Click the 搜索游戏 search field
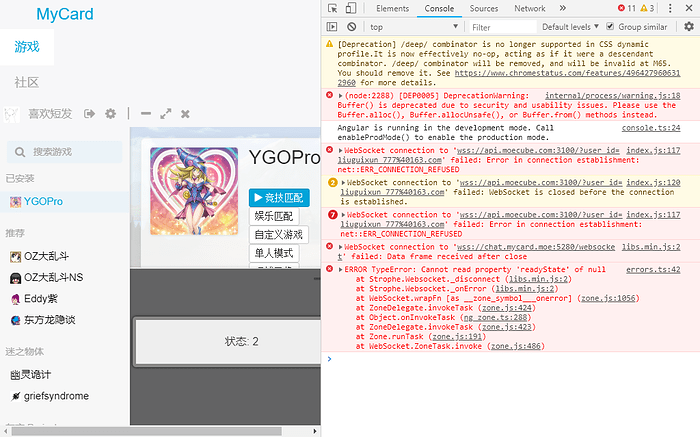Screen dimensions: 700x437 [65, 152]
